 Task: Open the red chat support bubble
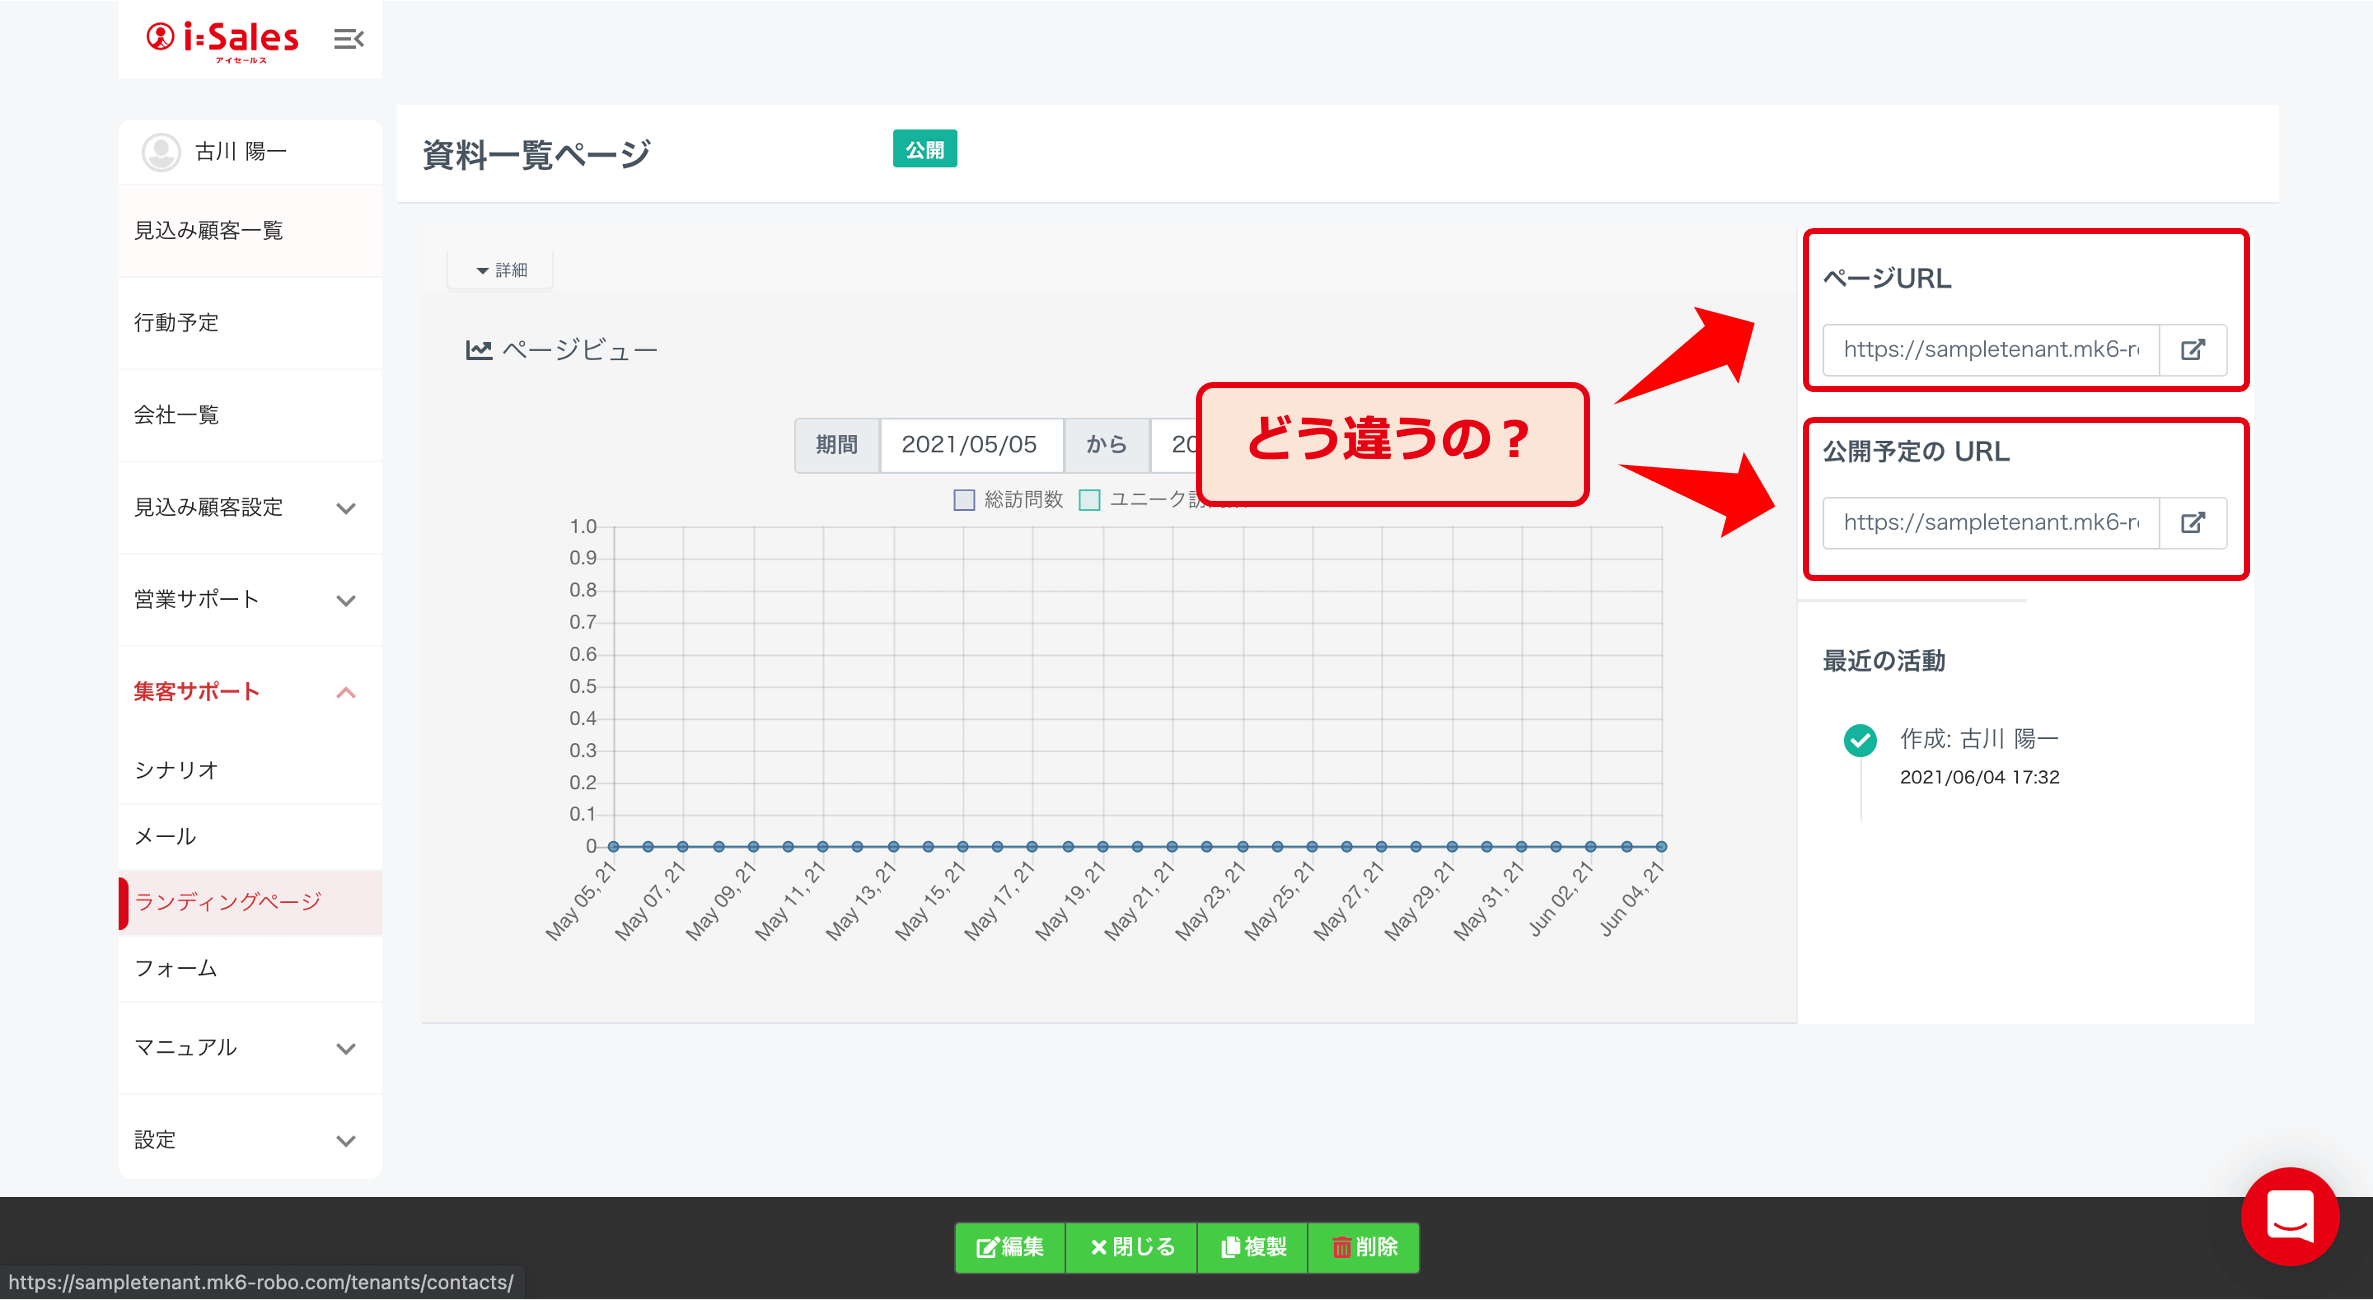point(2289,1216)
